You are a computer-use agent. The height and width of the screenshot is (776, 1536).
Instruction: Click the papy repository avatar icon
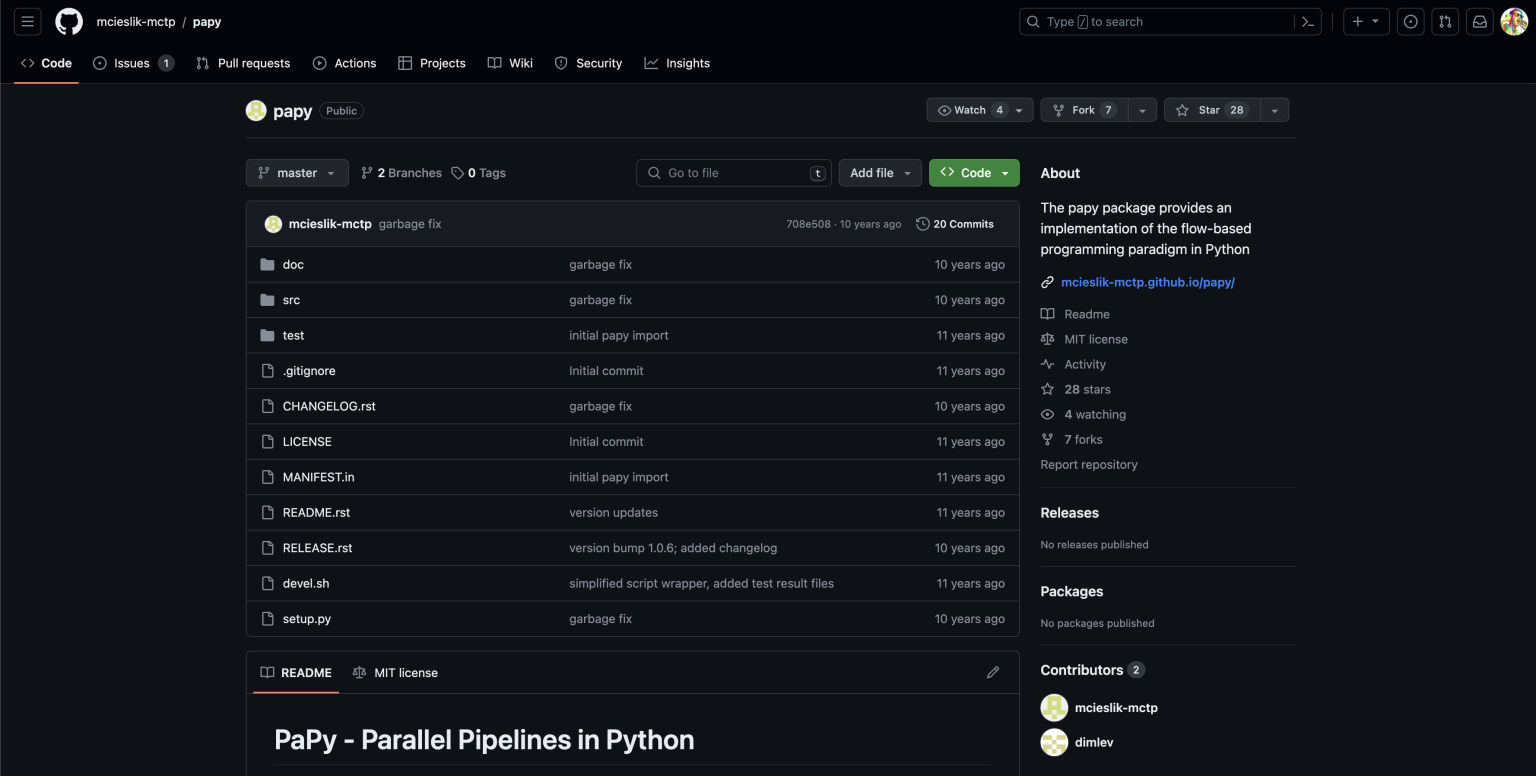click(256, 111)
